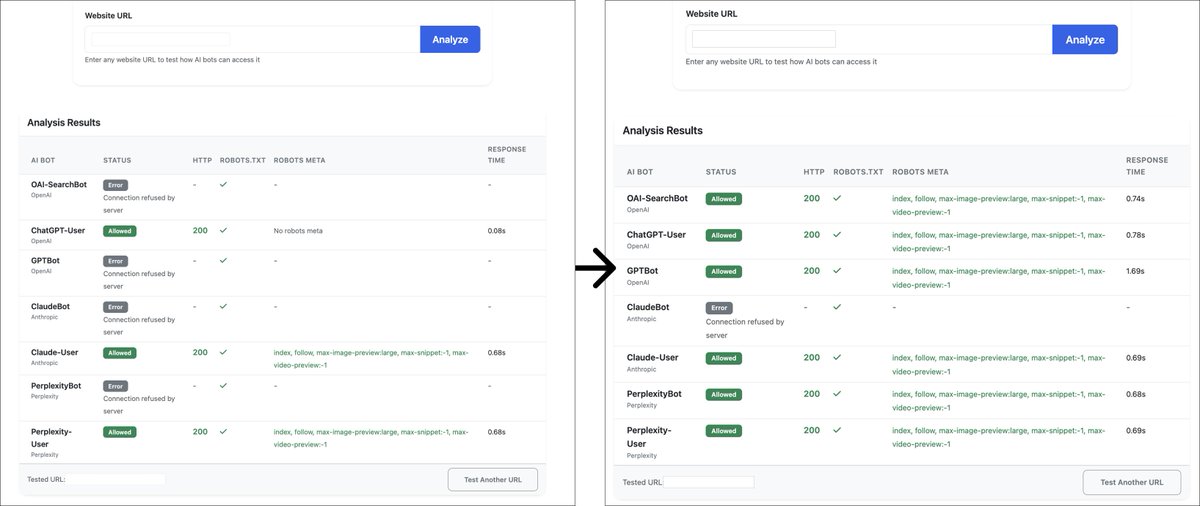
Task: Click robots meta text for Claude-User, left panel
Action: [370, 357]
